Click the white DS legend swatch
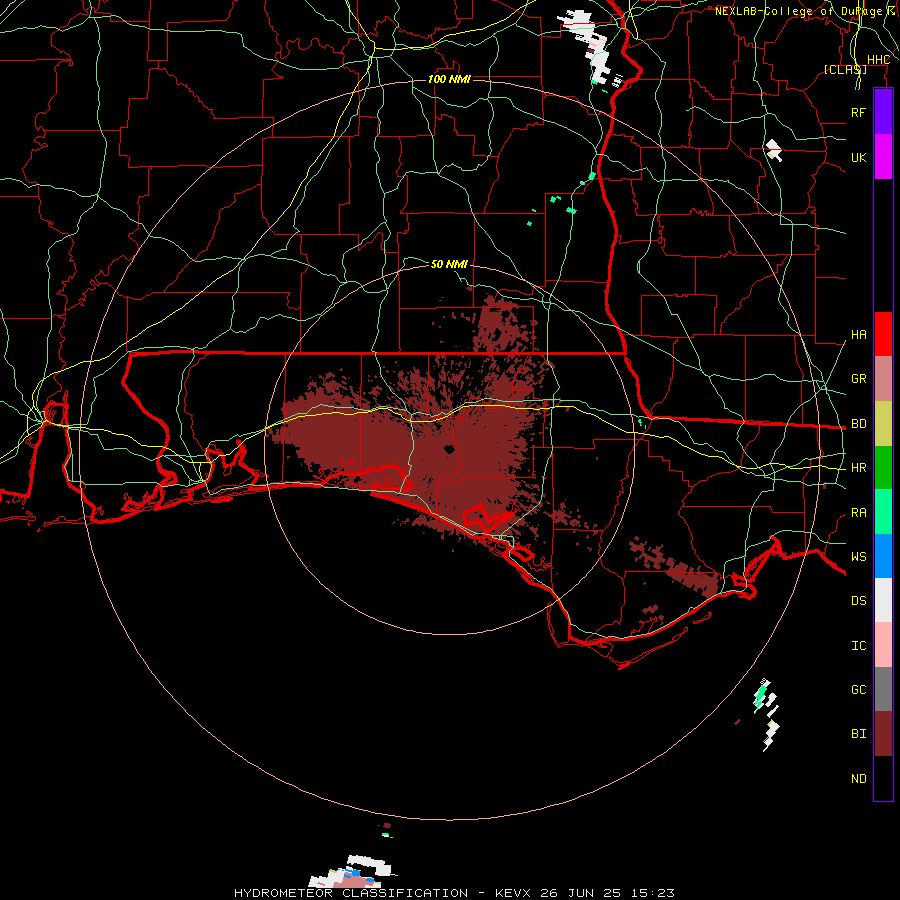This screenshot has height=900, width=900. (883, 600)
